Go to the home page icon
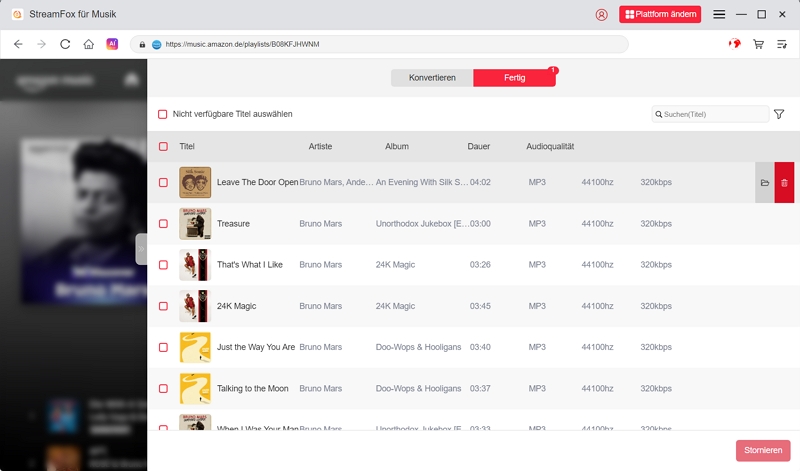Screen dimensions: 800x471 pos(89,44)
